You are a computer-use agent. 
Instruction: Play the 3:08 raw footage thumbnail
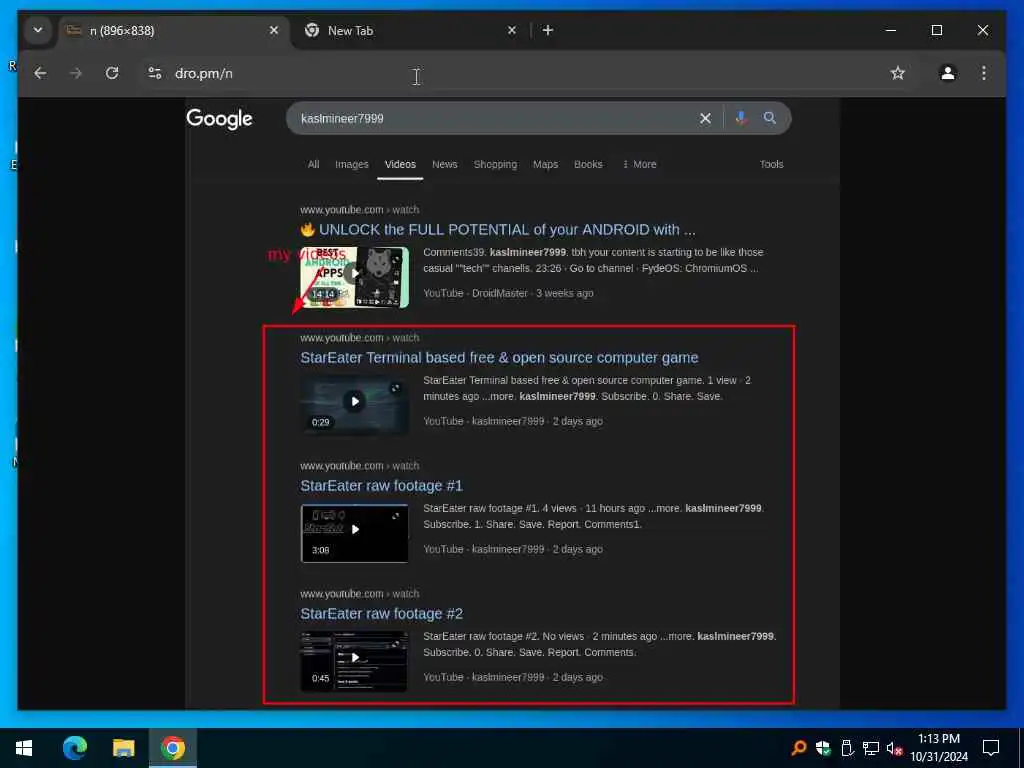pos(355,533)
